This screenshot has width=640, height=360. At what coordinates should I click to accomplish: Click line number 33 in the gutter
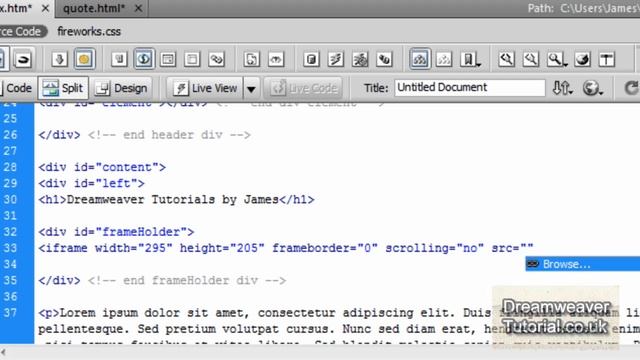pyautogui.click(x=10, y=248)
